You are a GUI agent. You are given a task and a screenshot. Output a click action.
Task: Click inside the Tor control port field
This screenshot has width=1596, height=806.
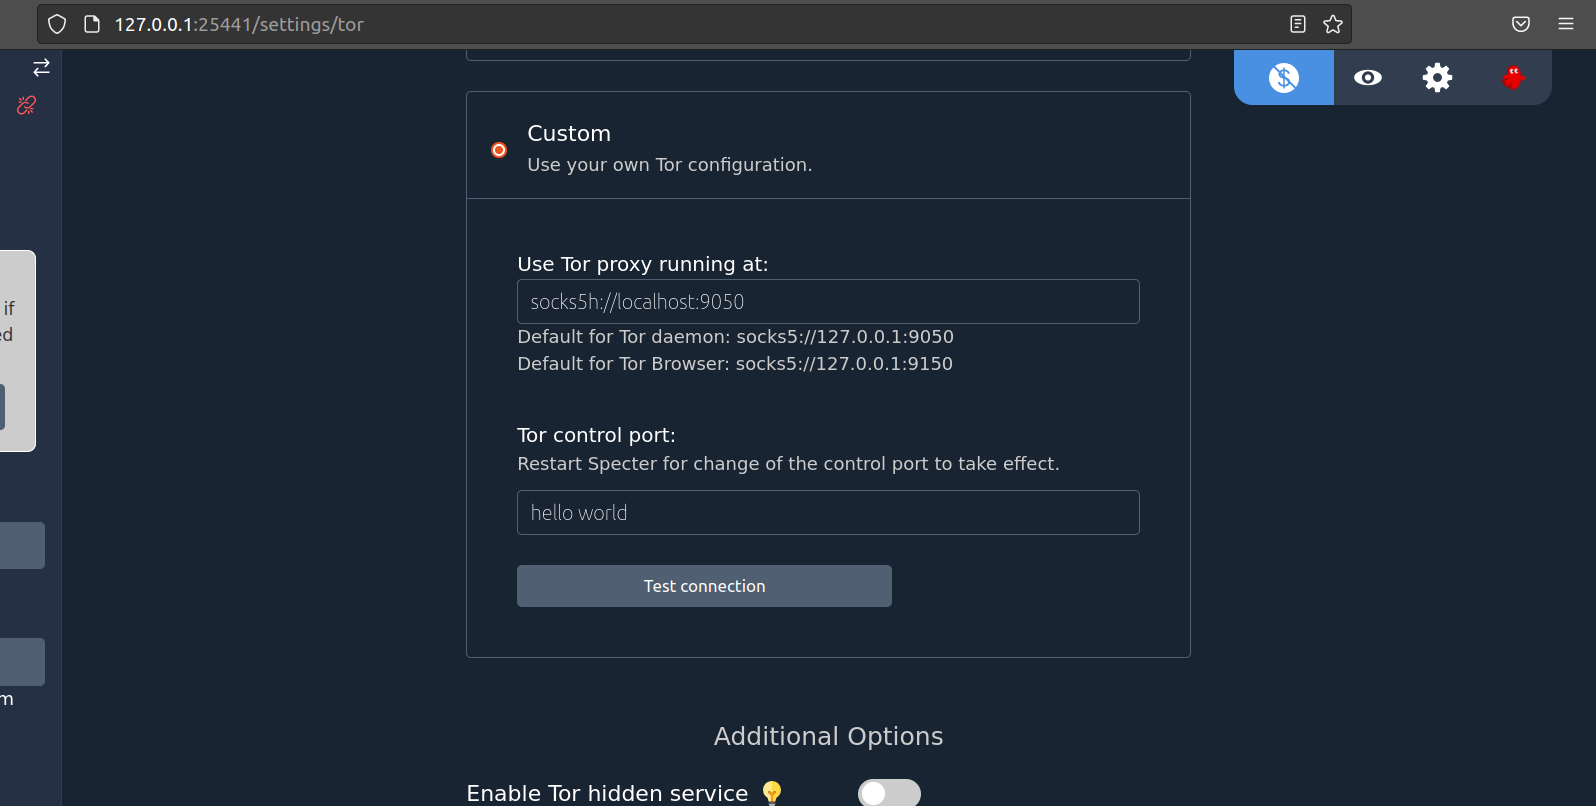coord(828,512)
